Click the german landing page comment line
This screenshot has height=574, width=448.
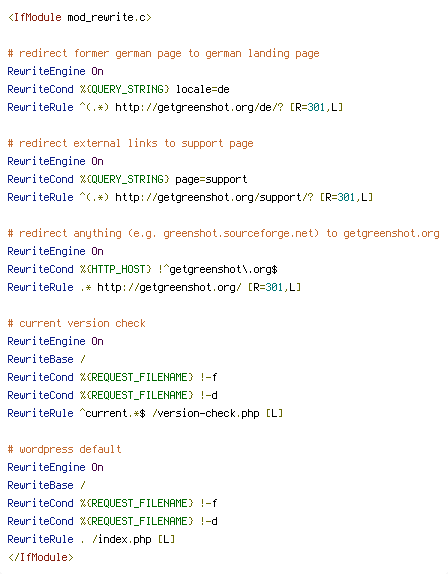[x=164, y=53]
